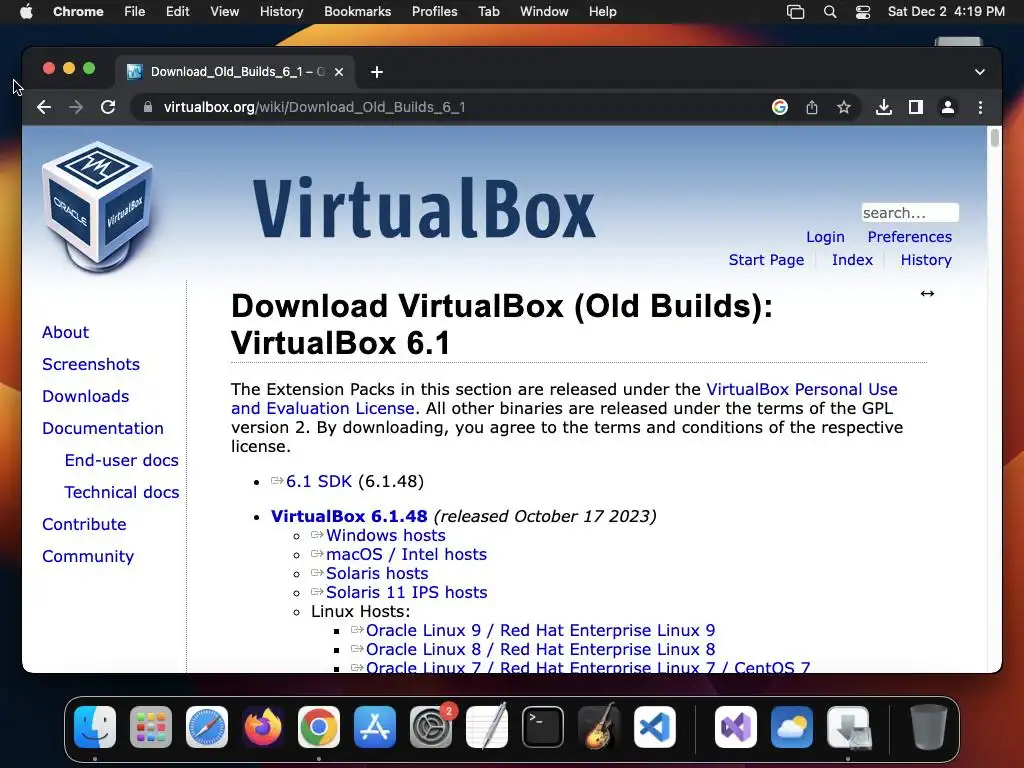Reload the VirtualBox page
The width and height of the screenshot is (1024, 768).
pyautogui.click(x=108, y=107)
